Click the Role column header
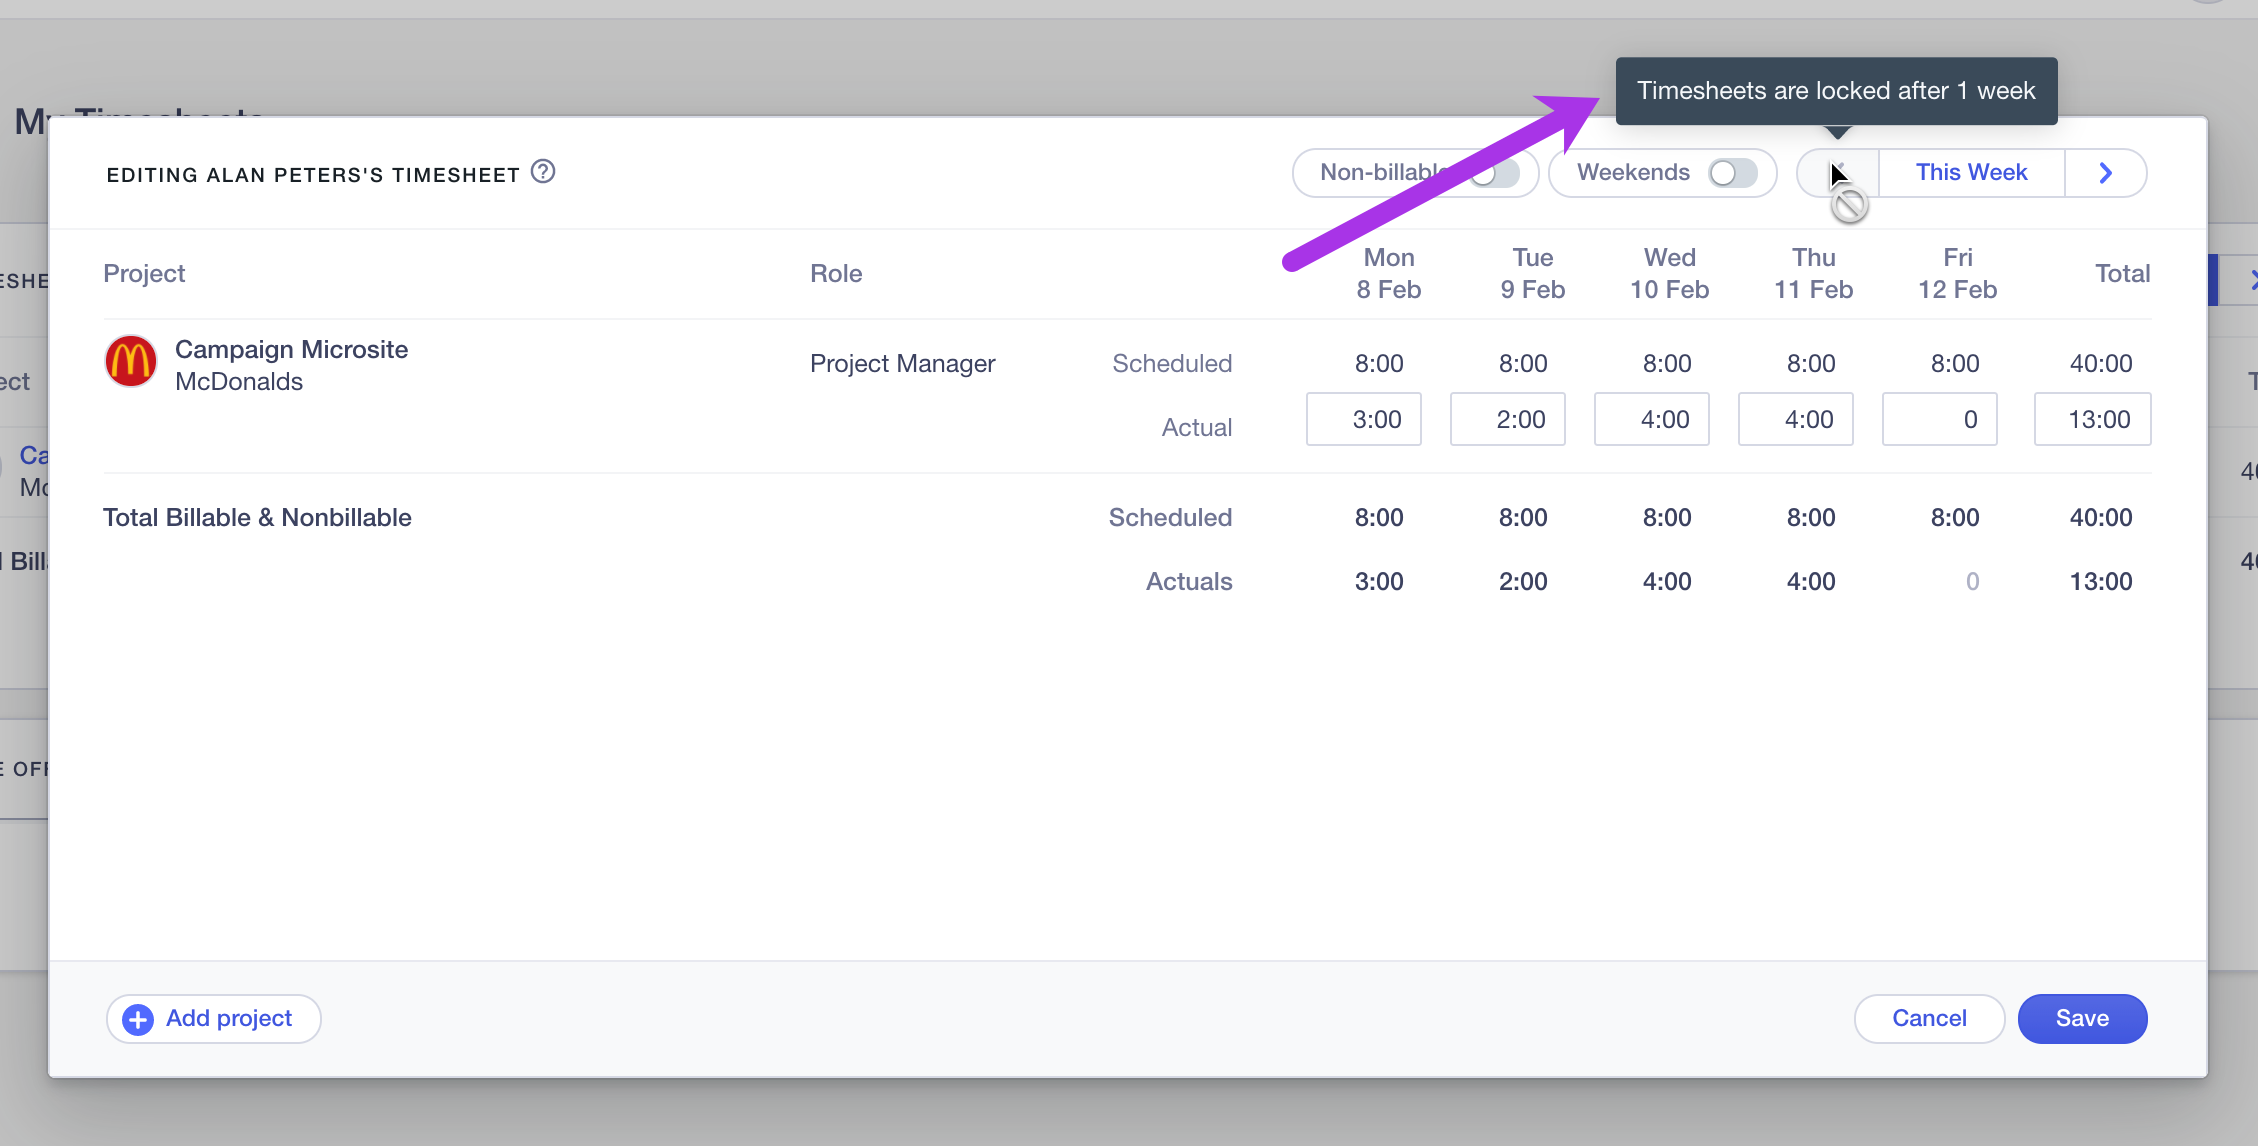 point(836,274)
